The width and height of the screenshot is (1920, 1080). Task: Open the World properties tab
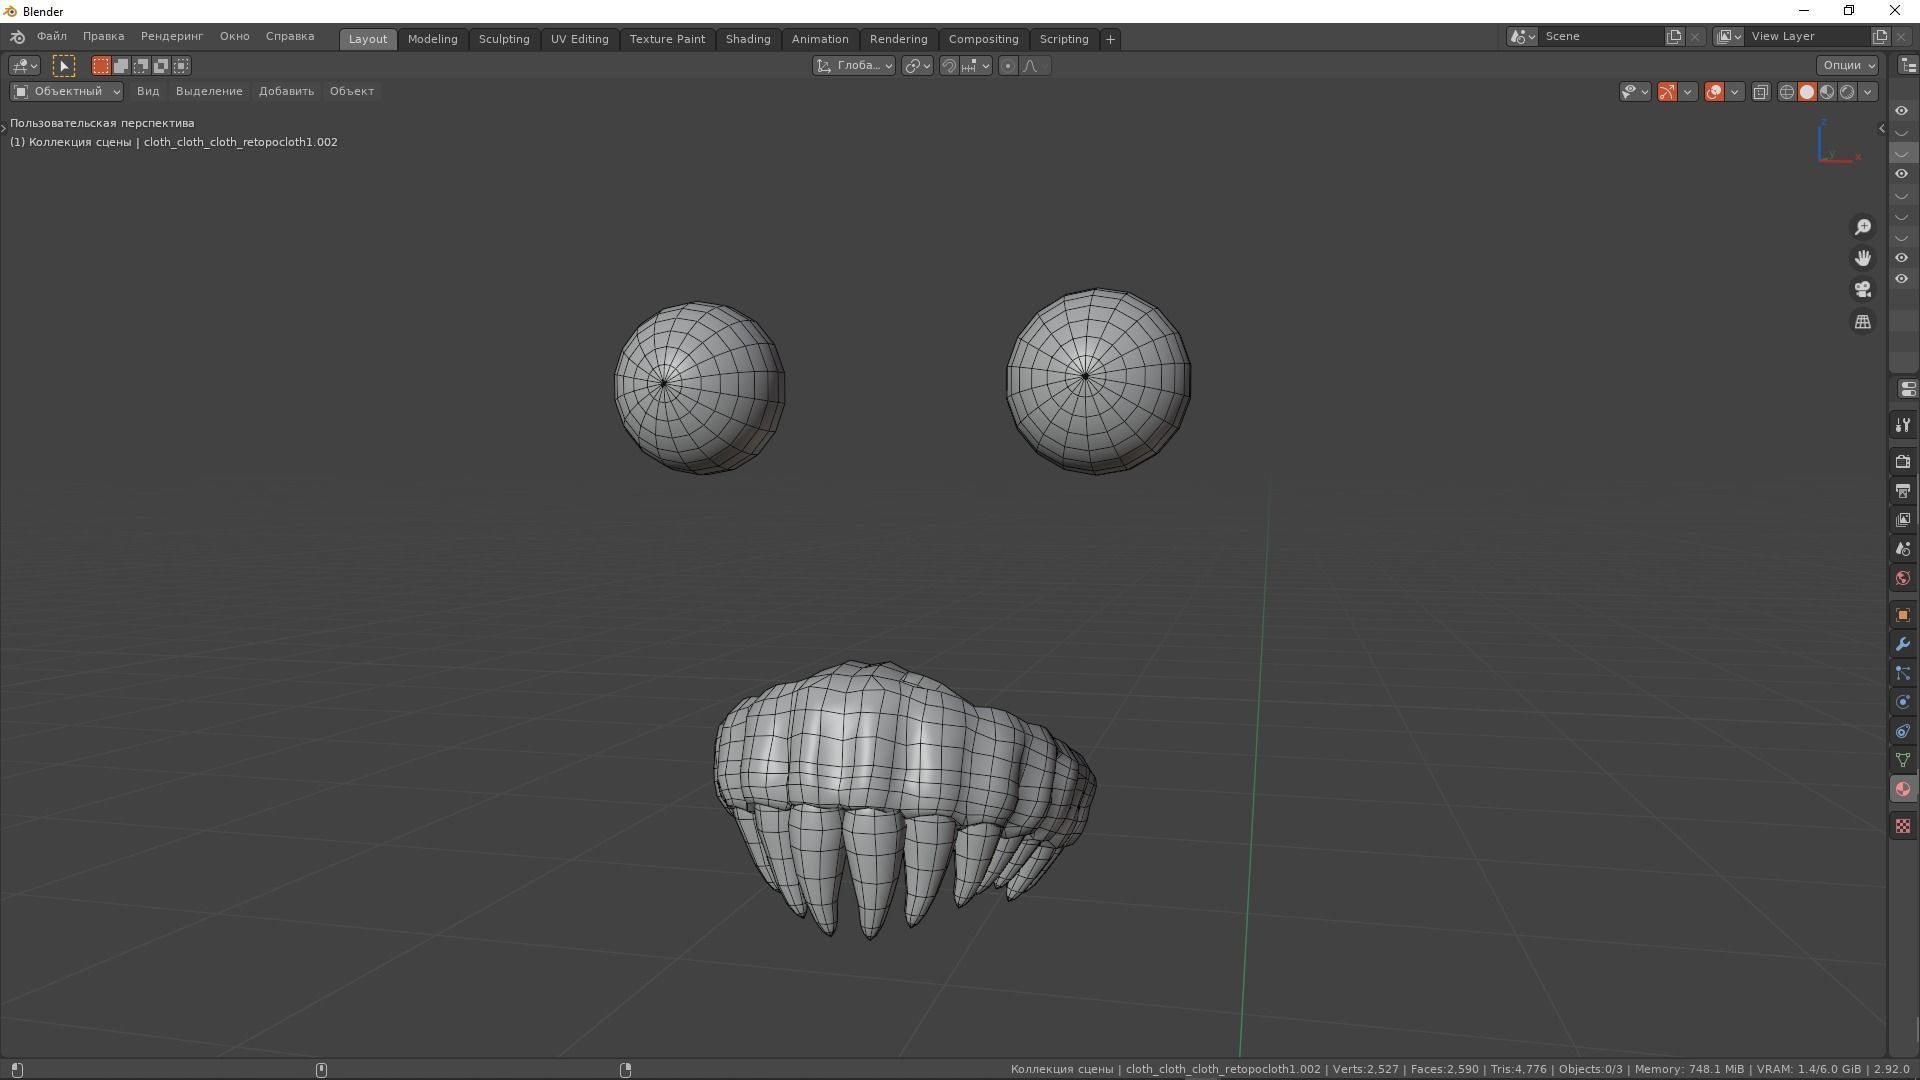pos(1902,578)
